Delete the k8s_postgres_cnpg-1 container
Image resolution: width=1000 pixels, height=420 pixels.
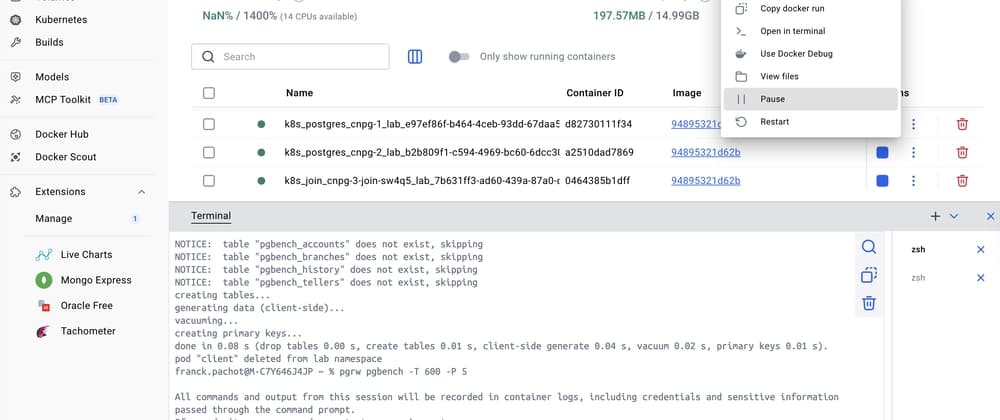point(962,124)
